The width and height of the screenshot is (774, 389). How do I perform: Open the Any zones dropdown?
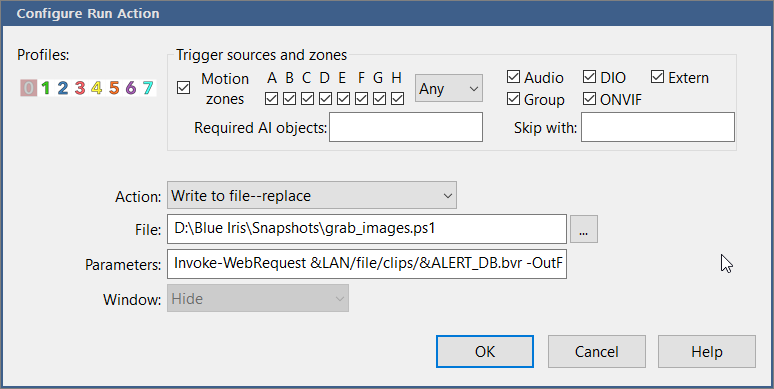point(449,88)
